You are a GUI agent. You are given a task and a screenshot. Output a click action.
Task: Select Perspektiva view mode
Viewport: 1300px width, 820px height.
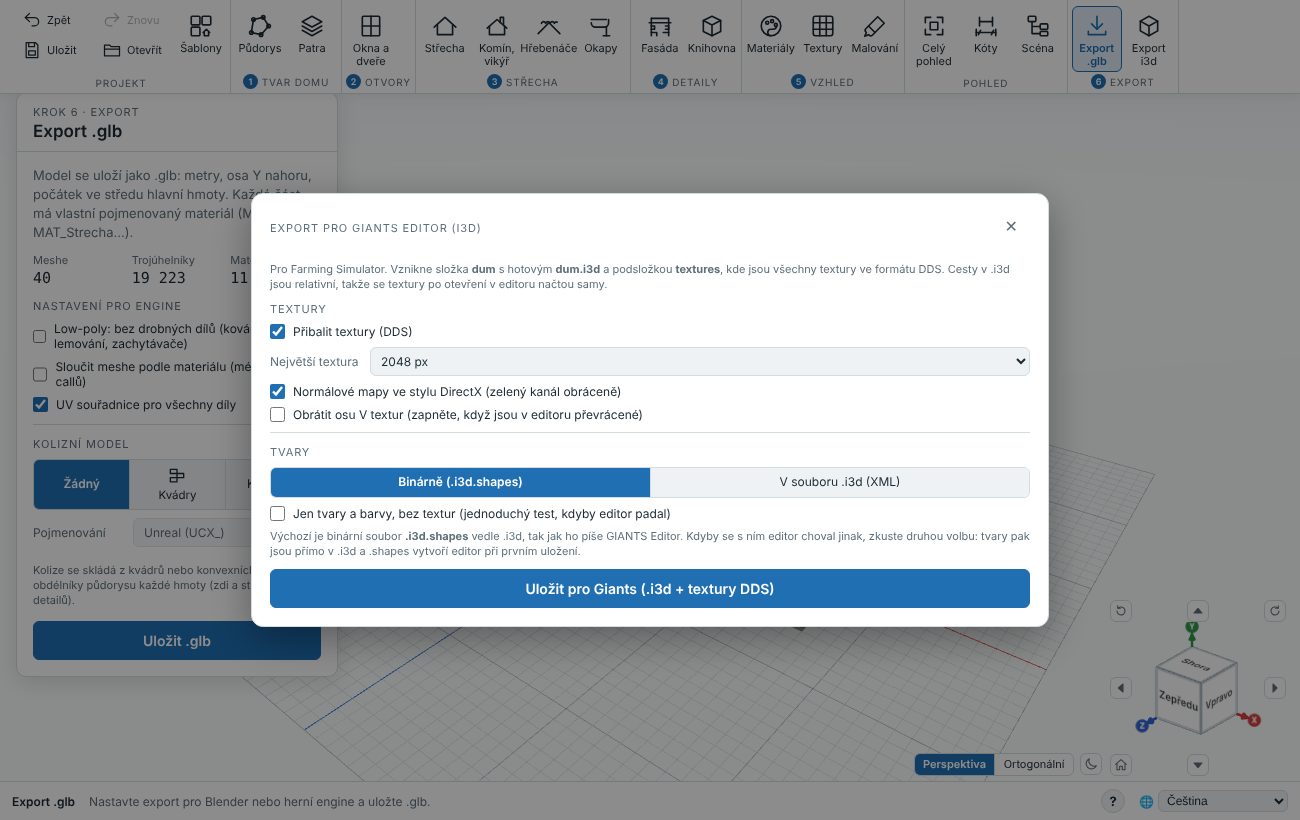[955, 764]
